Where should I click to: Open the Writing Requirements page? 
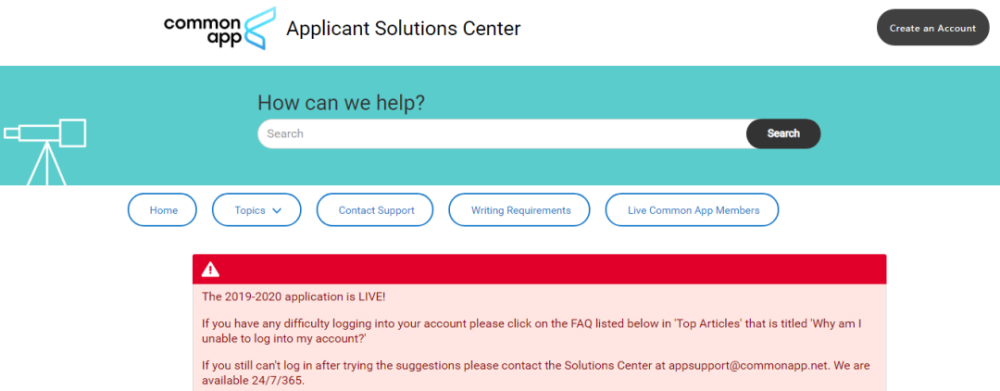520,210
